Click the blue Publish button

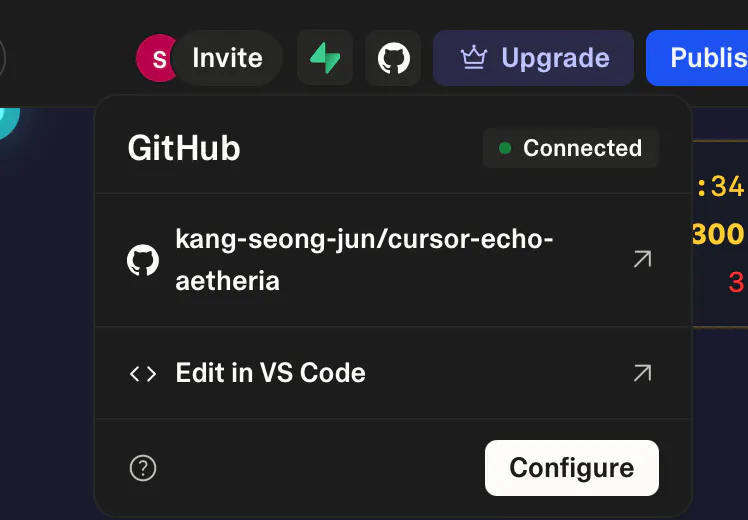tap(697, 58)
